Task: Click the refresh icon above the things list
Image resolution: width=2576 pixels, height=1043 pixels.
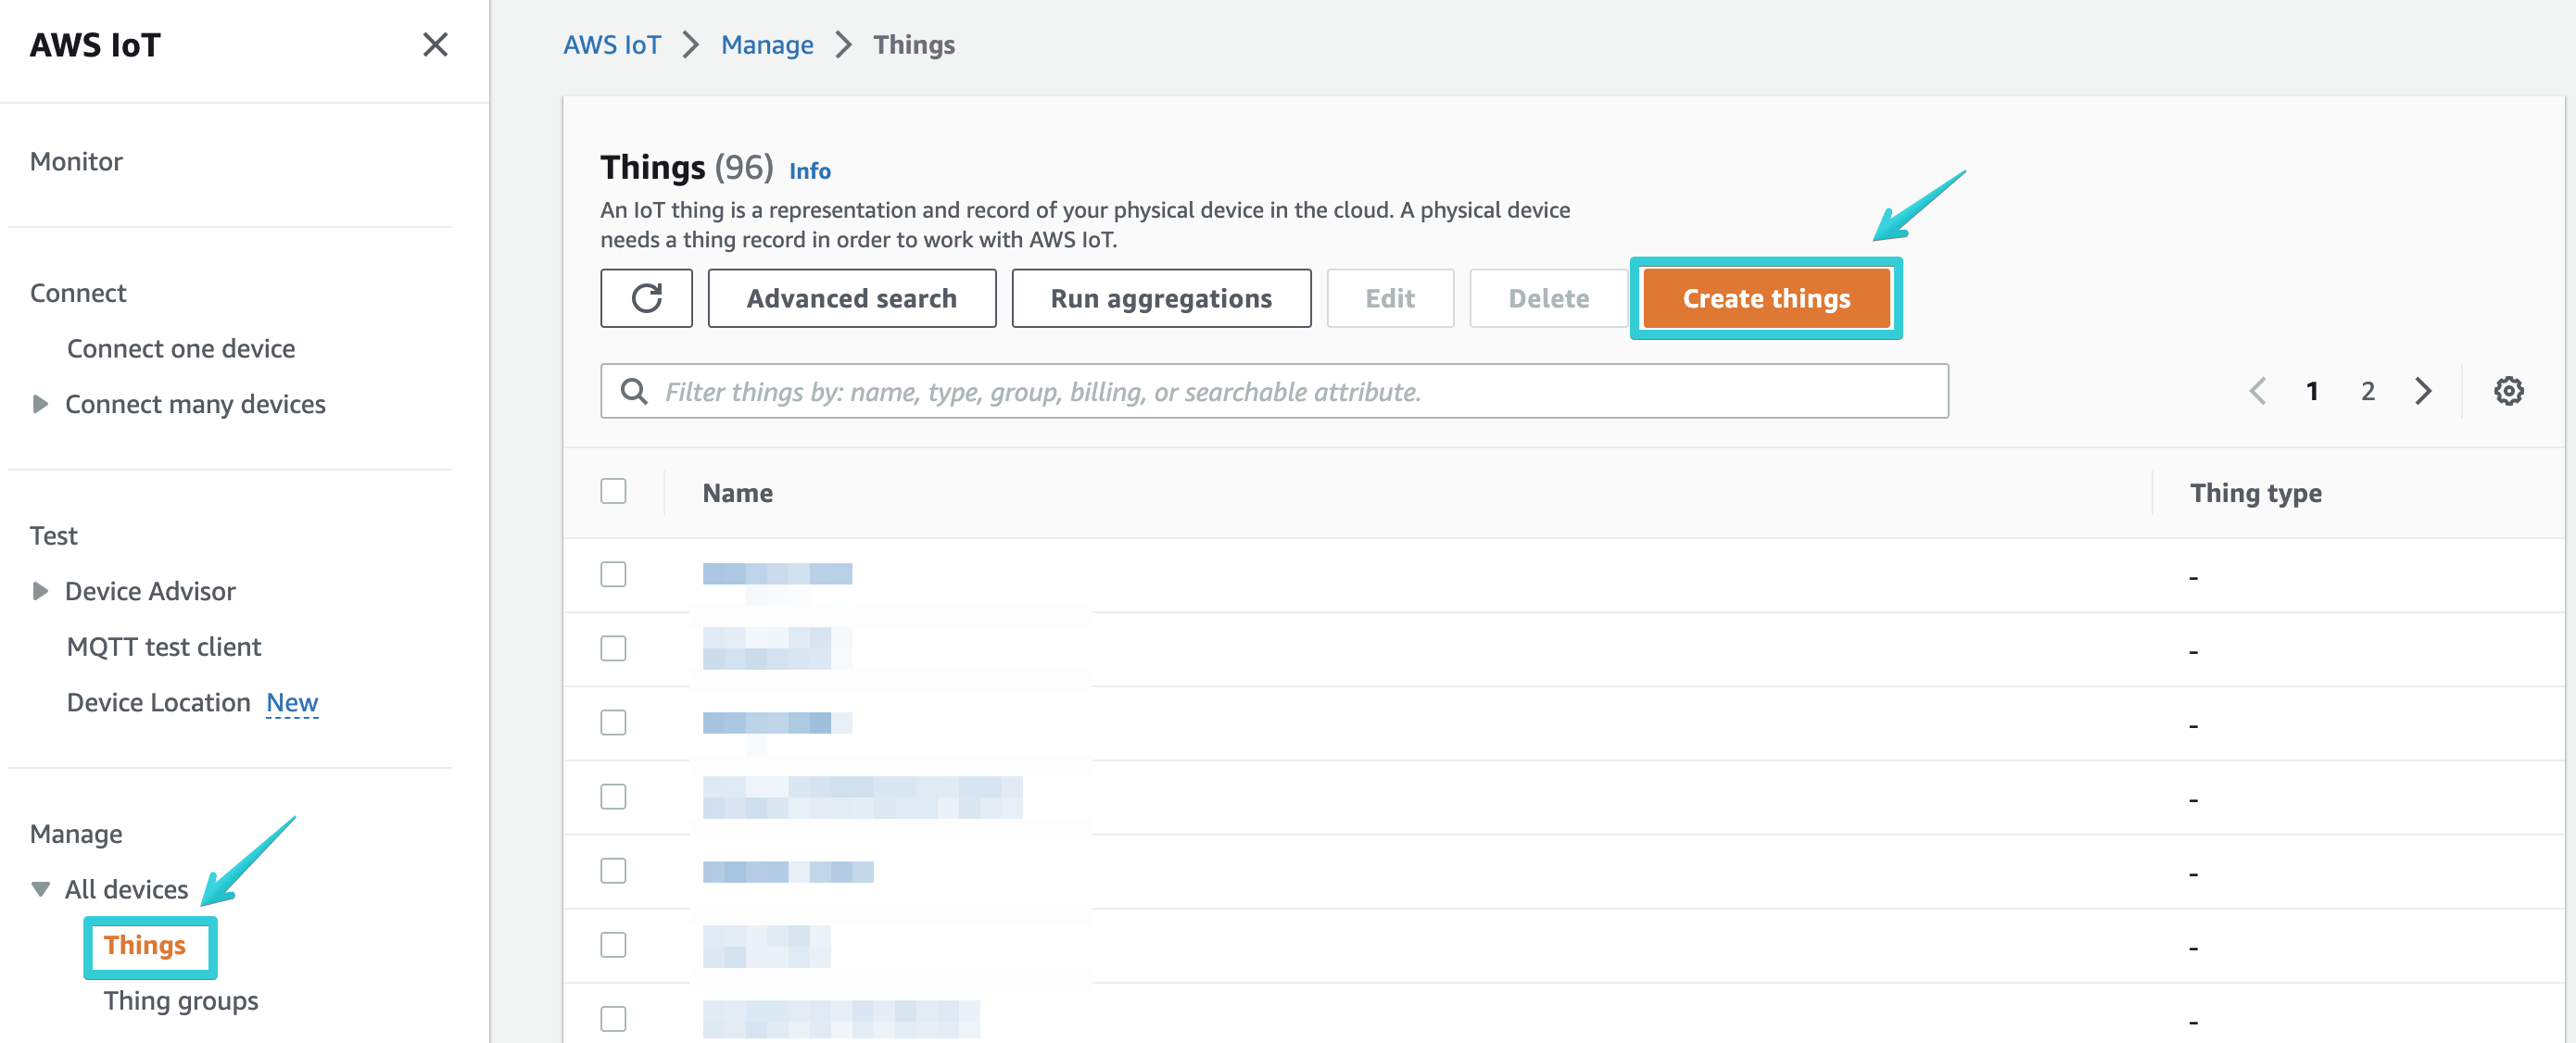Action: (646, 298)
